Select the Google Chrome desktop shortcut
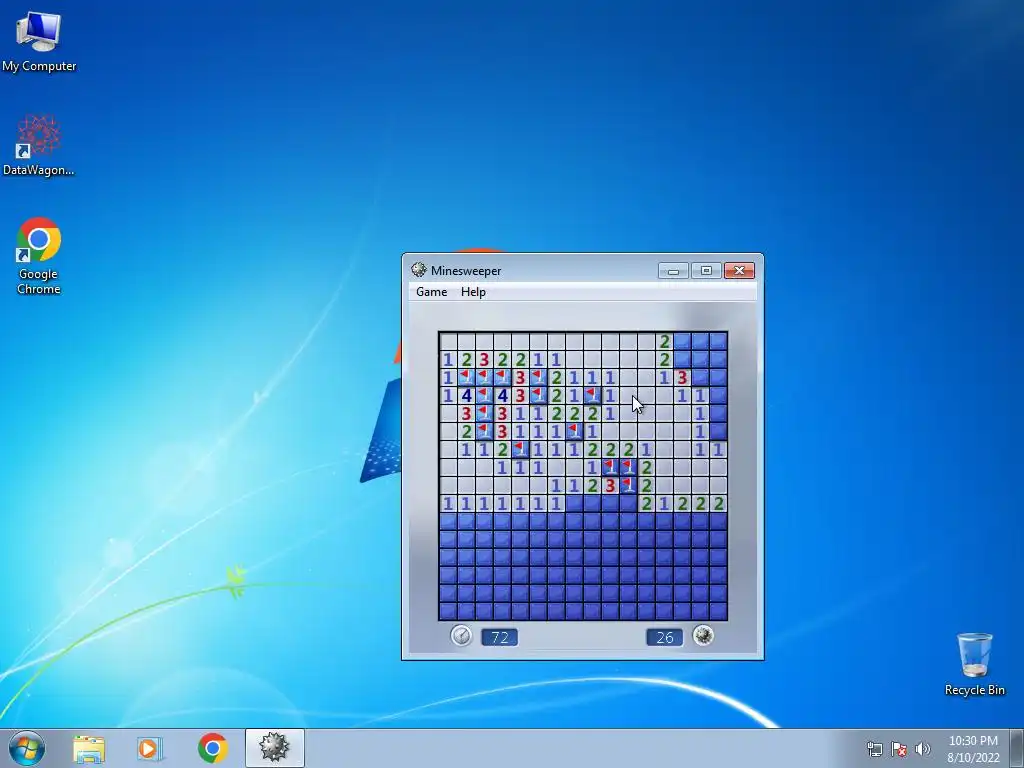Image resolution: width=1024 pixels, height=768 pixels. pyautogui.click(x=39, y=256)
